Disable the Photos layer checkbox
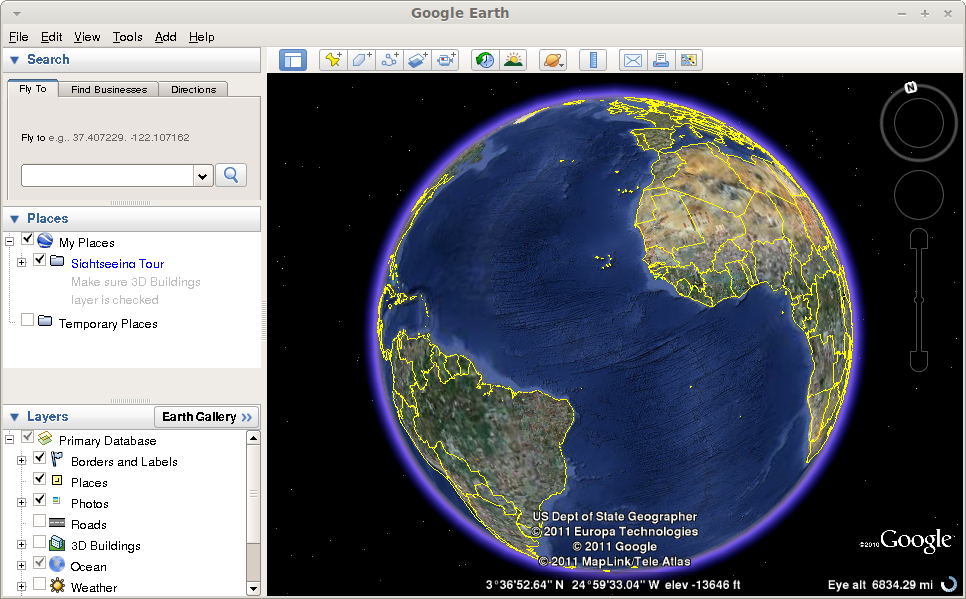The height and width of the screenshot is (599, 966). pyautogui.click(x=39, y=500)
